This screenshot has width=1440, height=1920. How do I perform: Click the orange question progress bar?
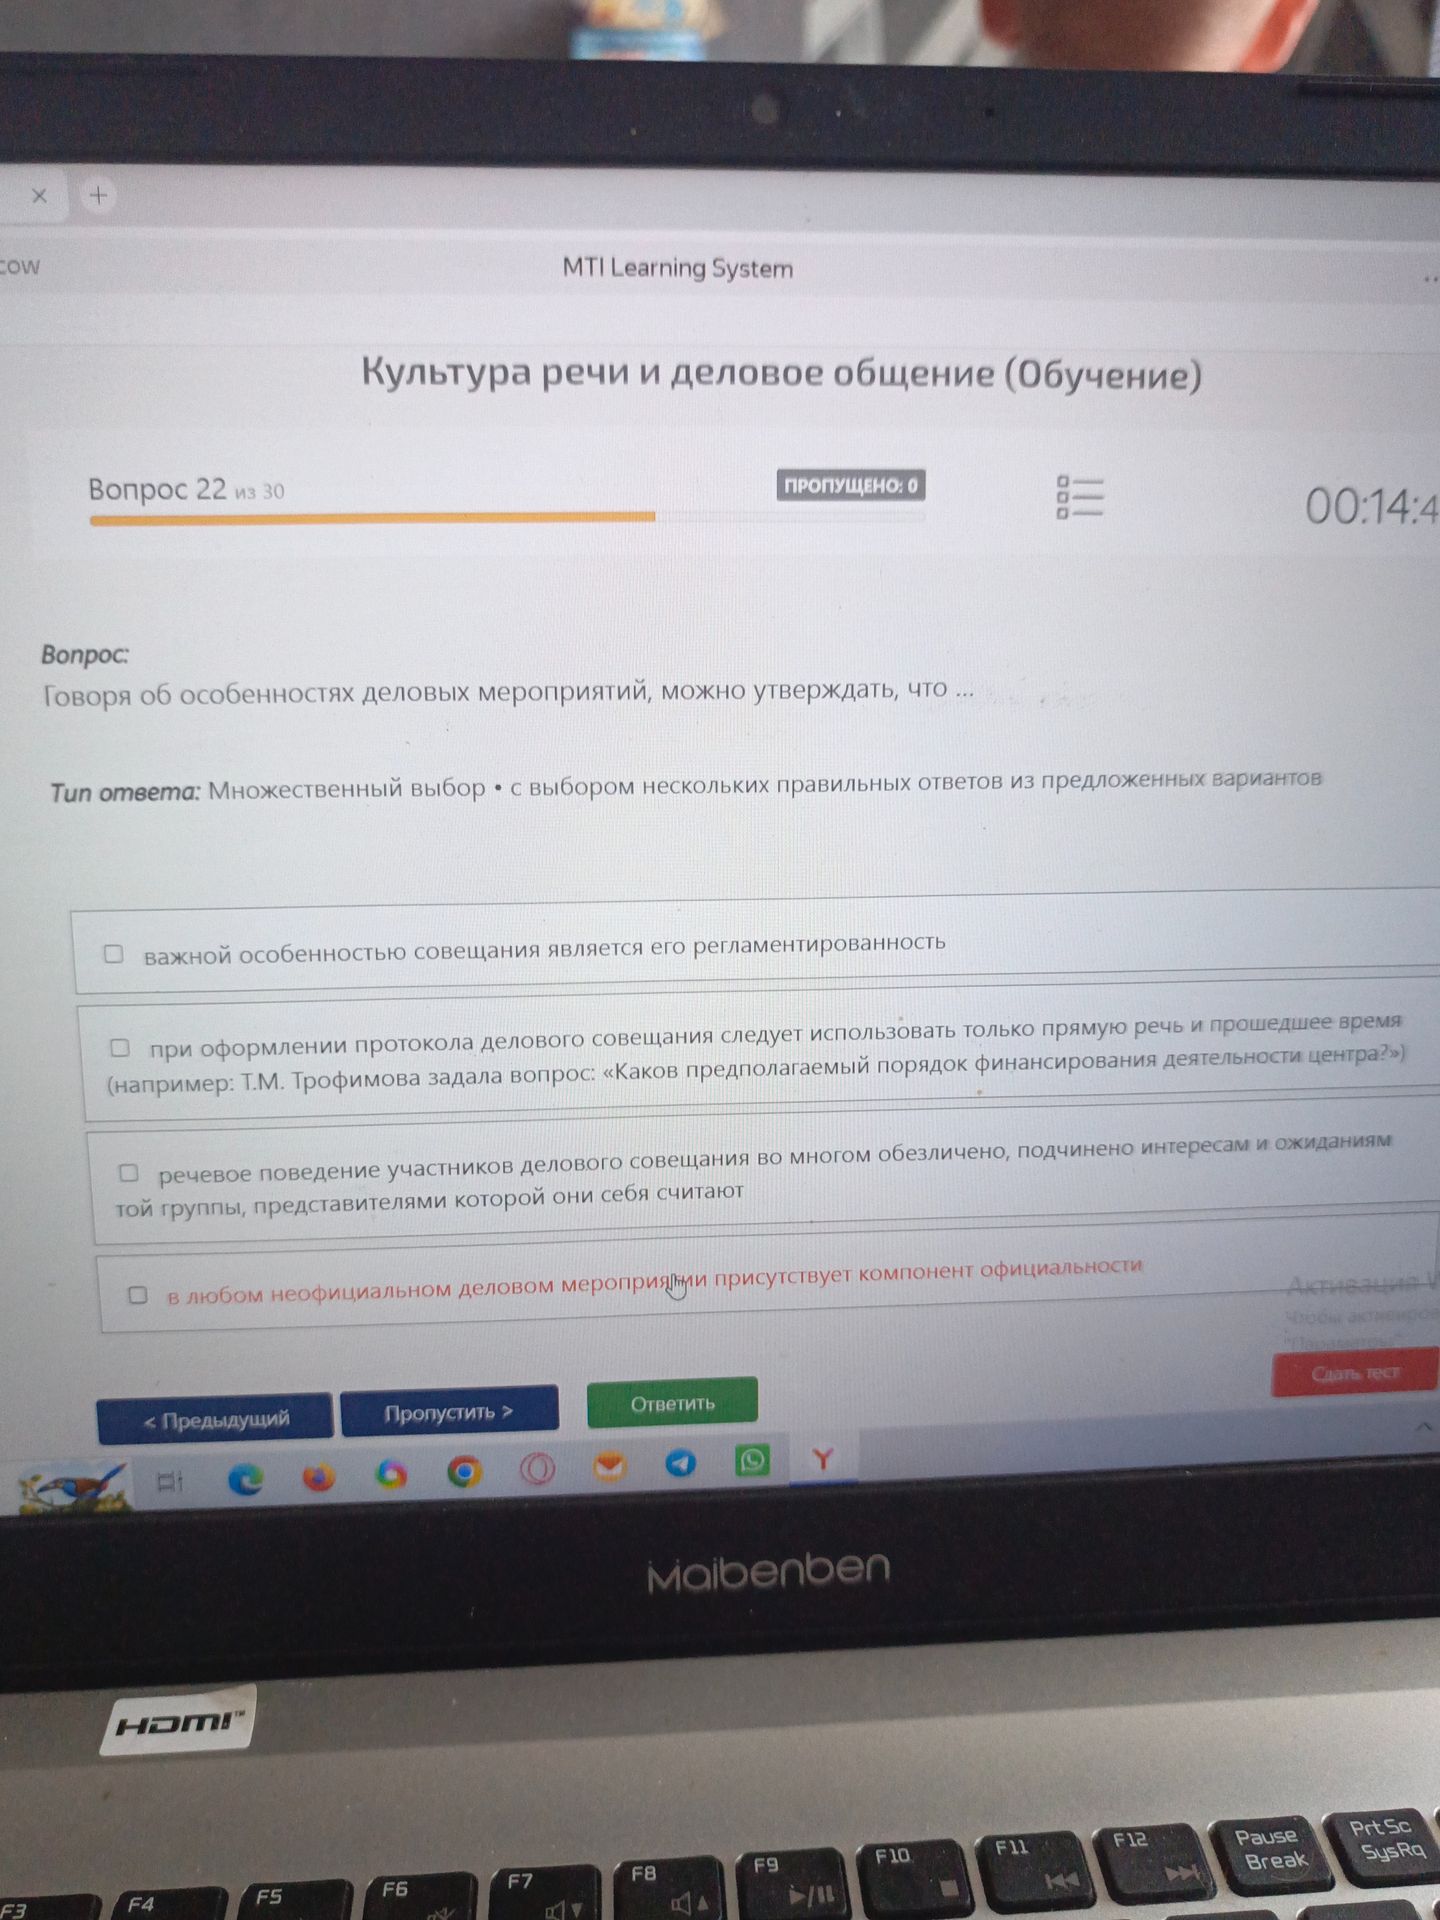(x=372, y=518)
